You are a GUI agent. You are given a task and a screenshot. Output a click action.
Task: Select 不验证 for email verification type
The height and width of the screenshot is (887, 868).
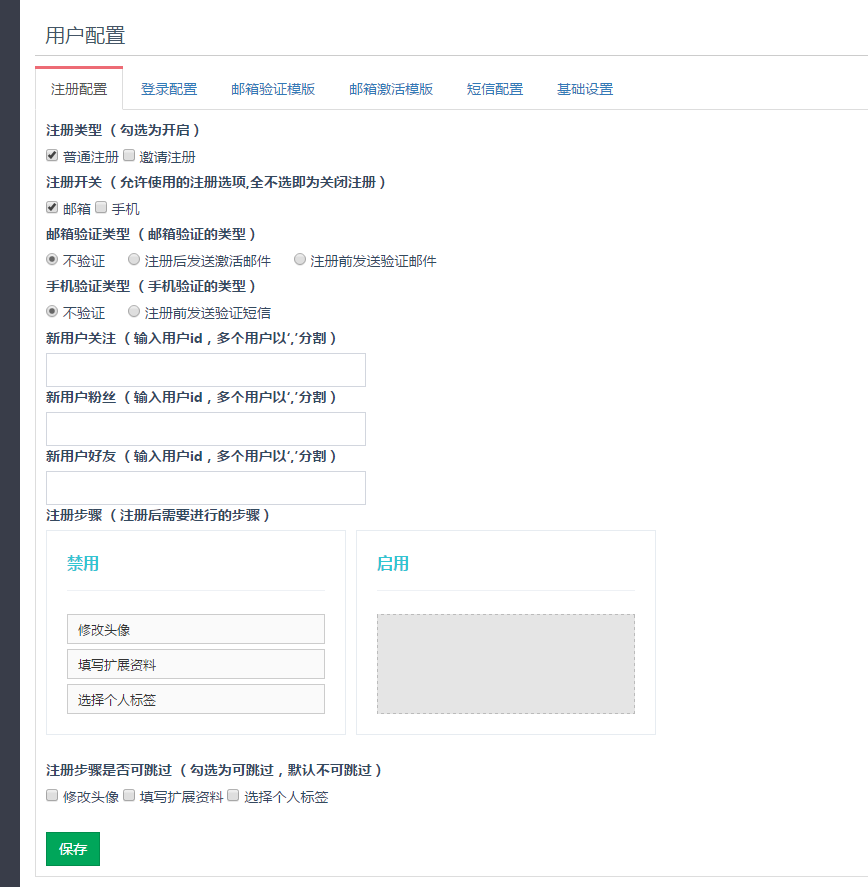[x=52, y=259]
